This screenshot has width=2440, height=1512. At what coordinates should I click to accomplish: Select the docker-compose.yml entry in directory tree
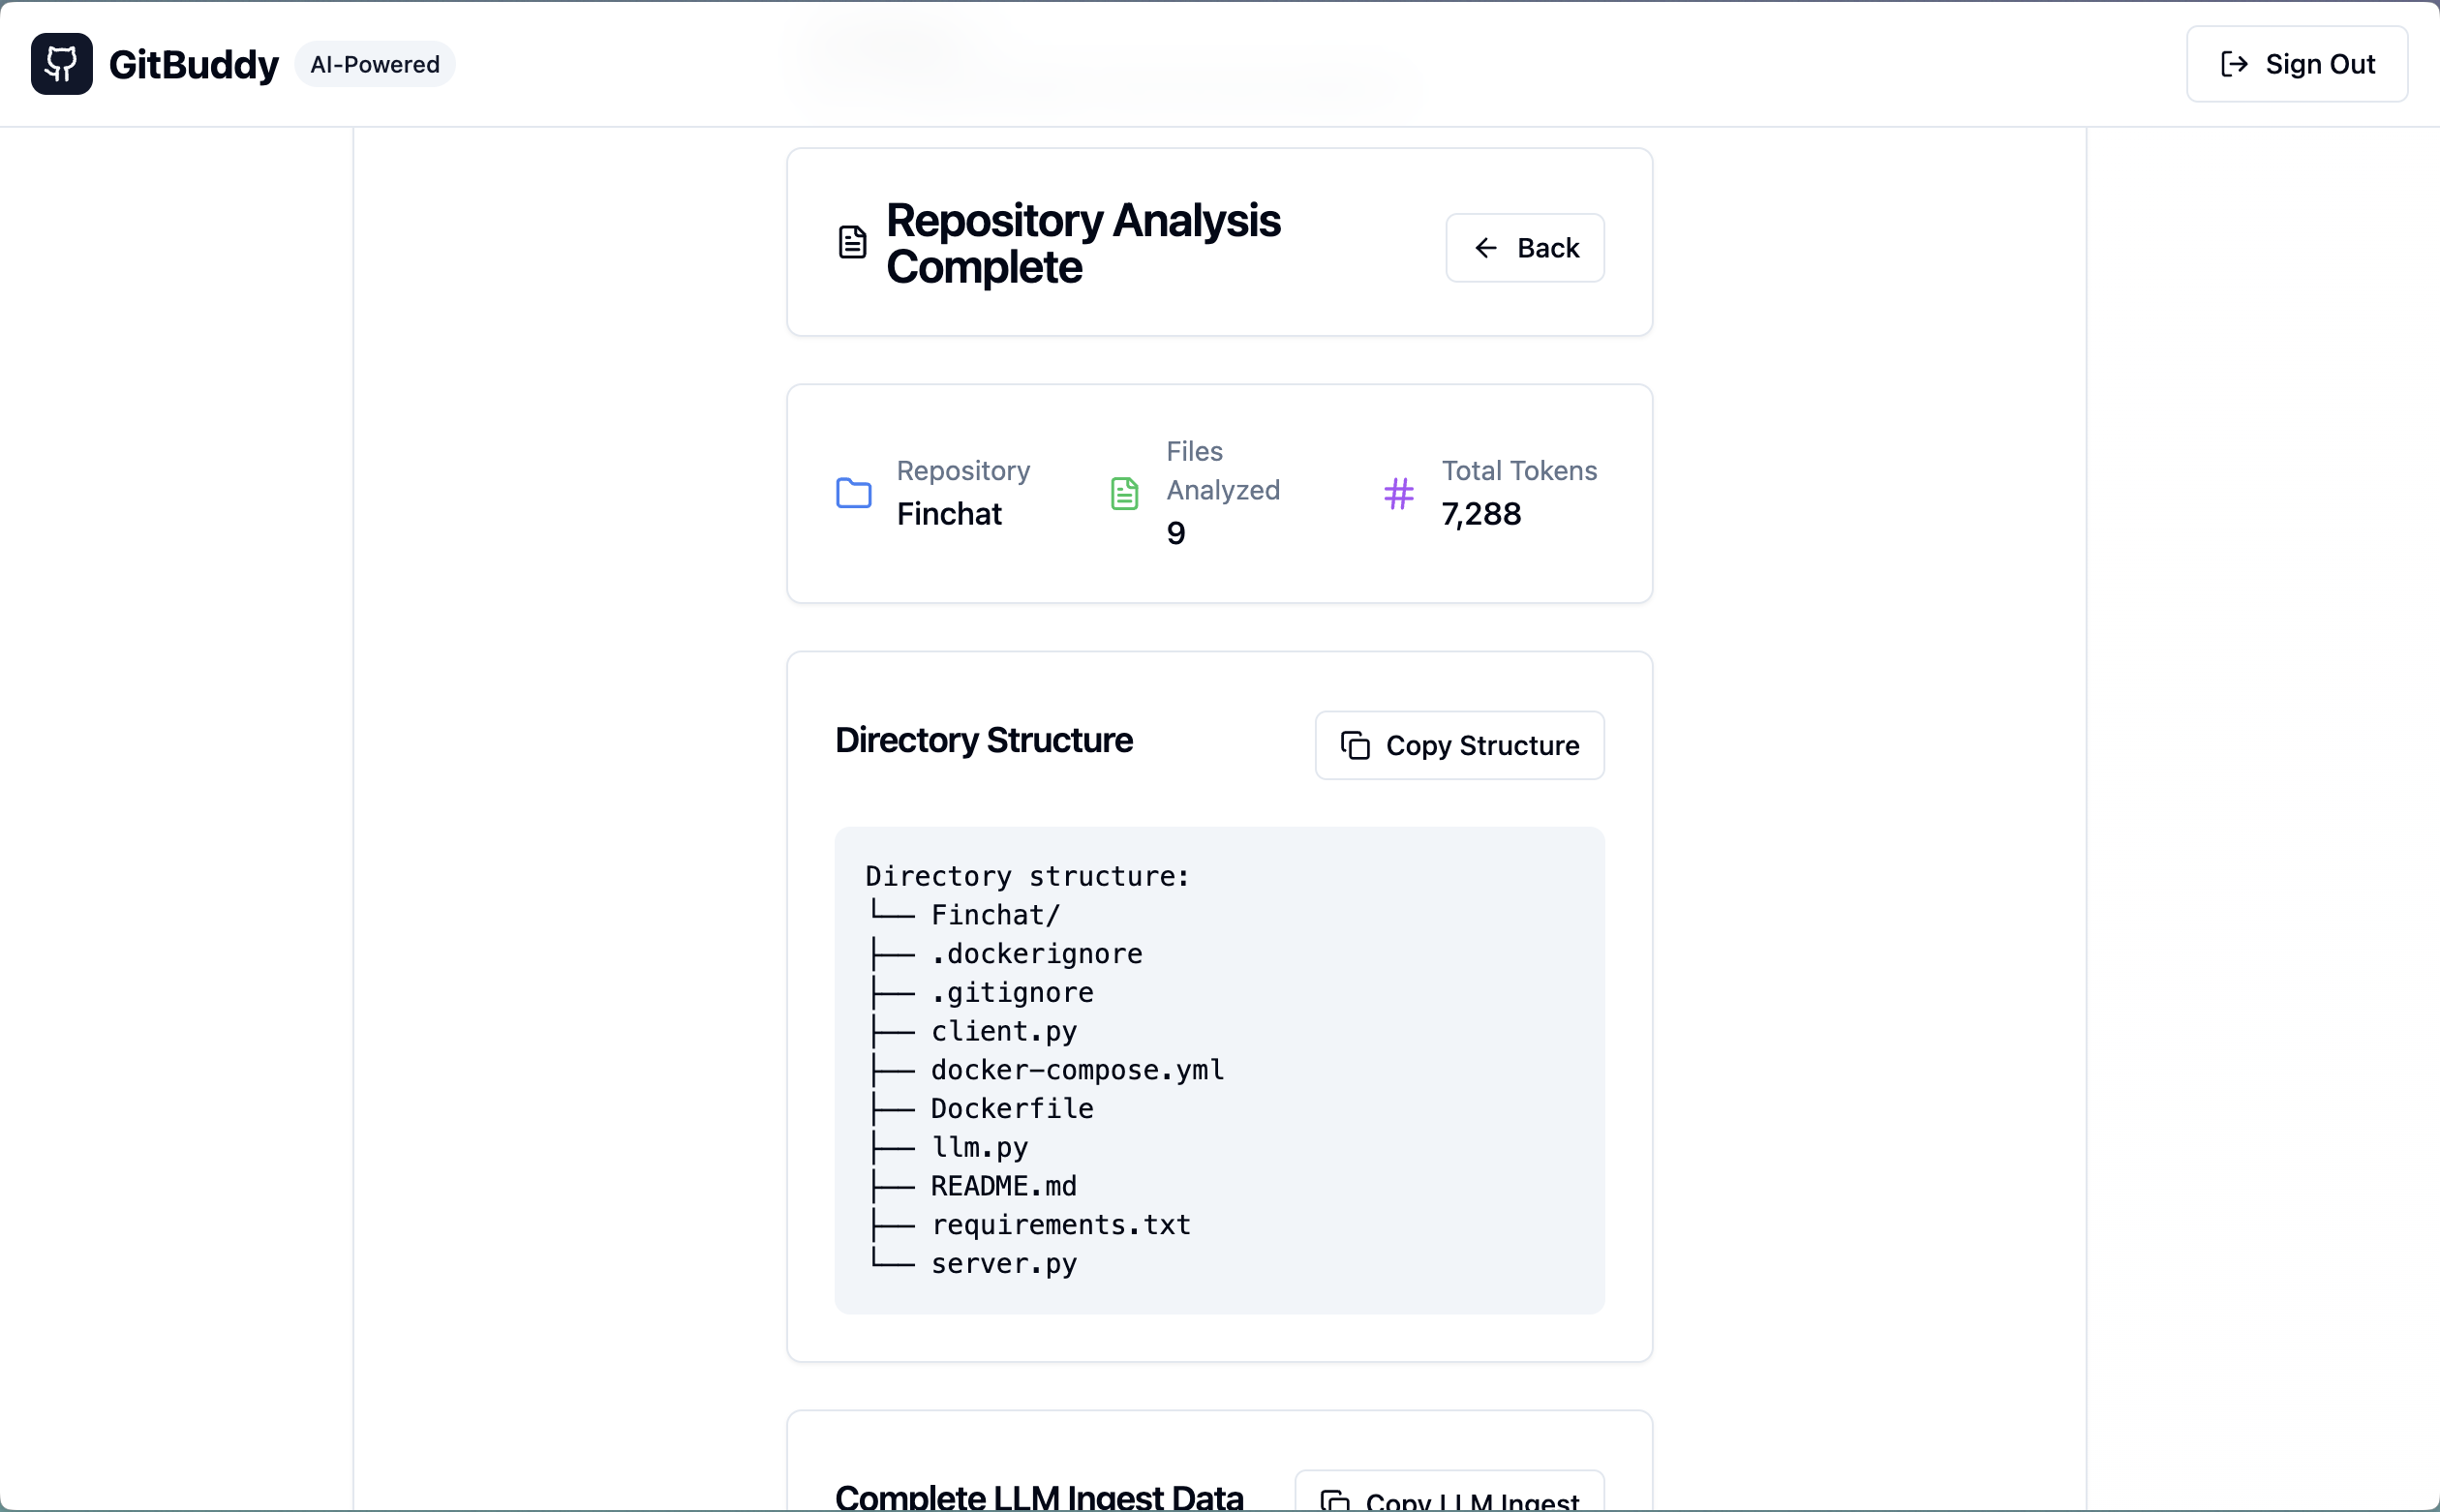pyautogui.click(x=1077, y=1070)
